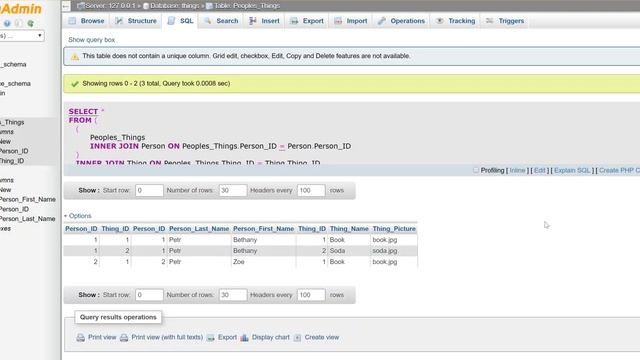Focus the upper Start row input field
The image size is (640, 360).
click(149, 191)
